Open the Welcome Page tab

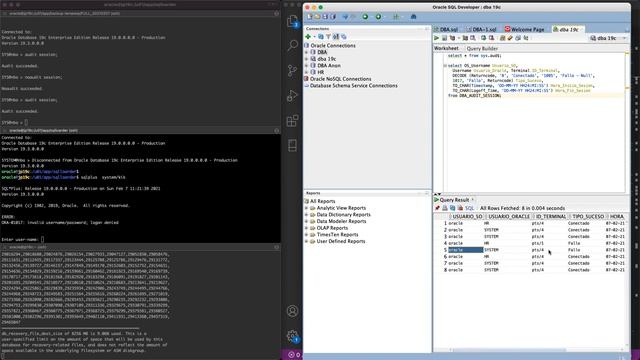[x=524, y=29]
